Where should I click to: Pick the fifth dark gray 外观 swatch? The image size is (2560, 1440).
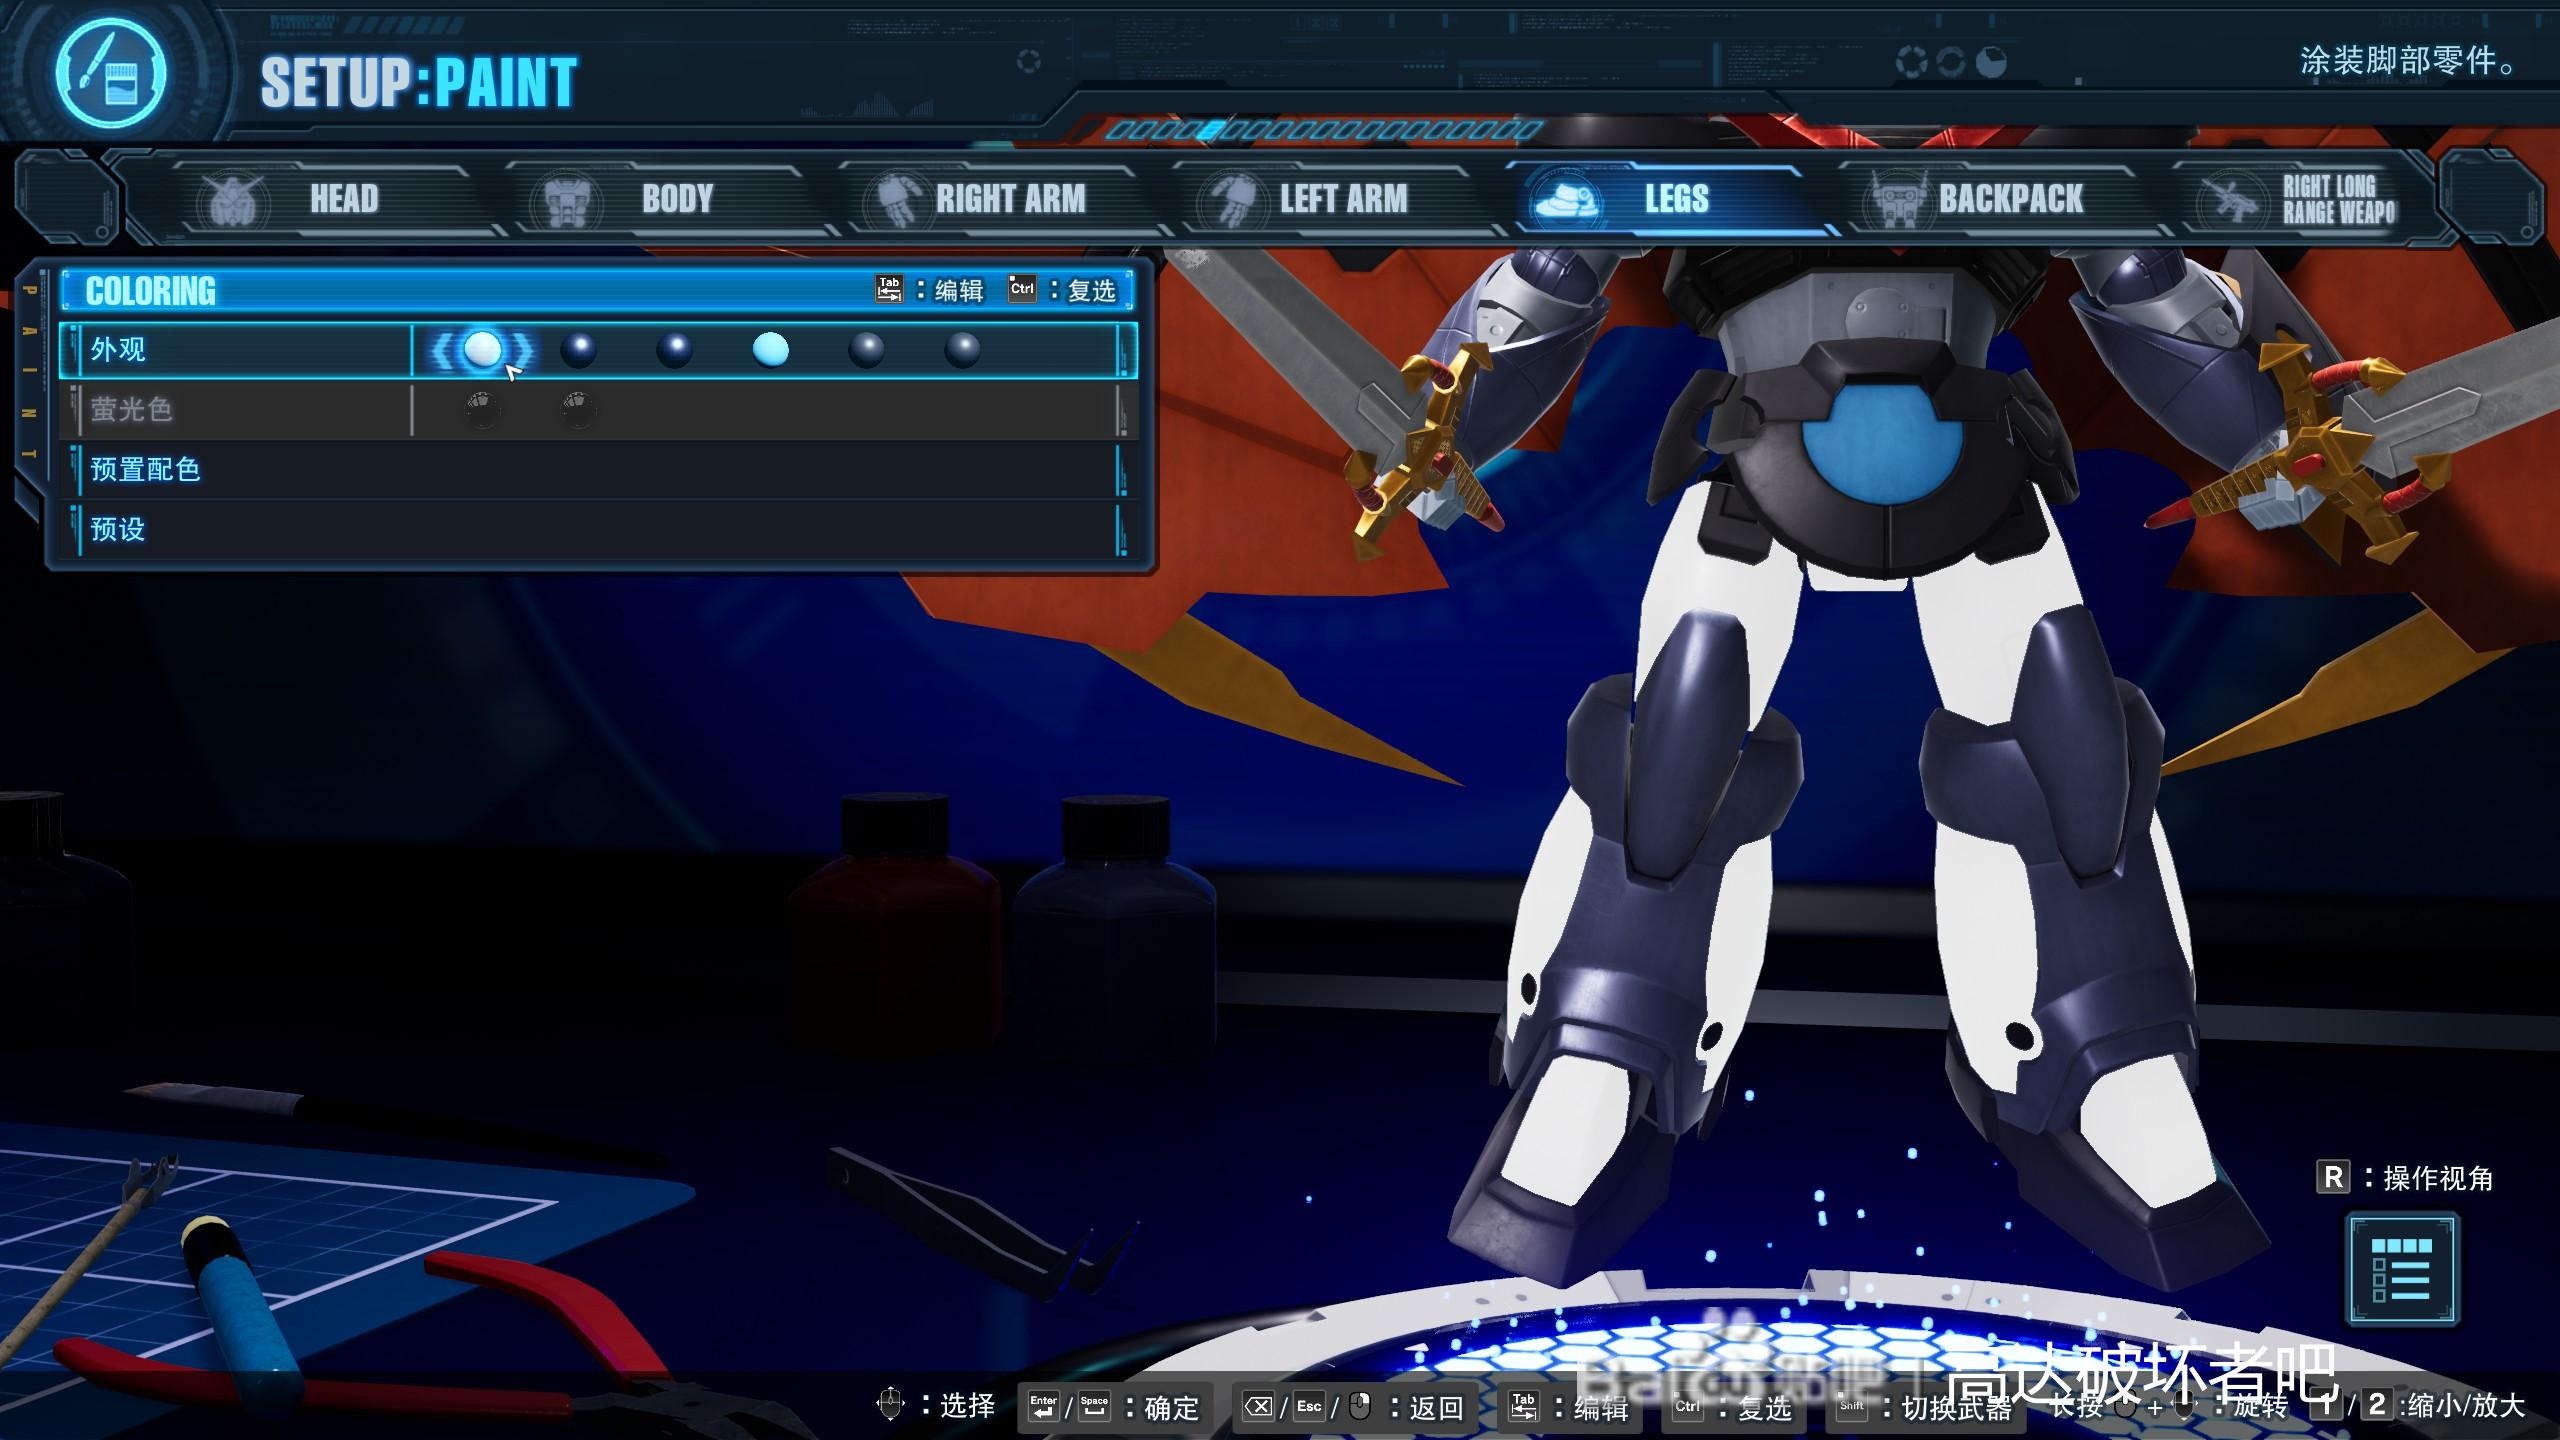click(866, 349)
